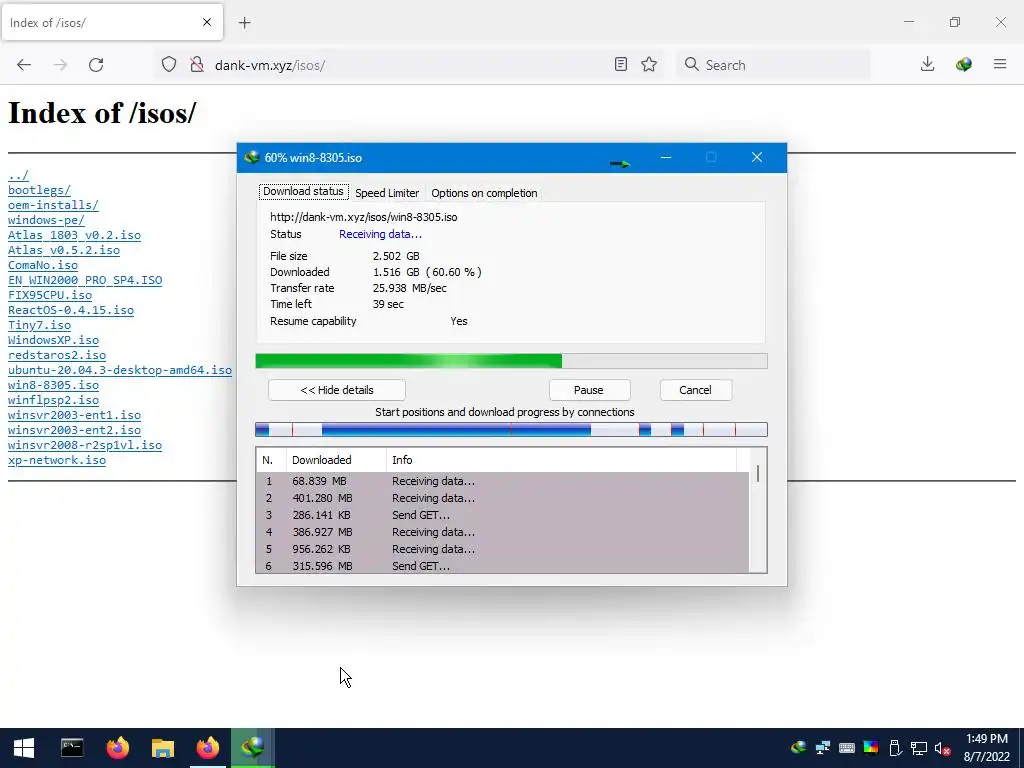Go back using the browser back arrow

click(24, 65)
